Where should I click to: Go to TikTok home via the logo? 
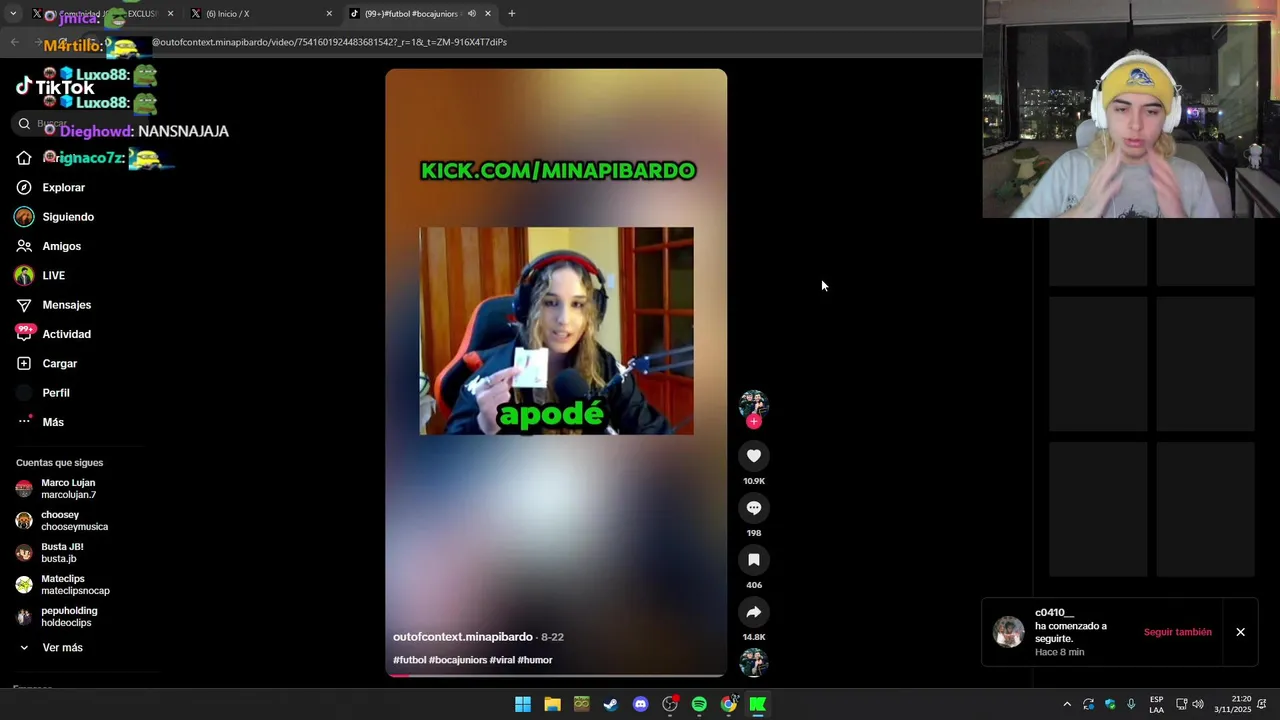(55, 87)
